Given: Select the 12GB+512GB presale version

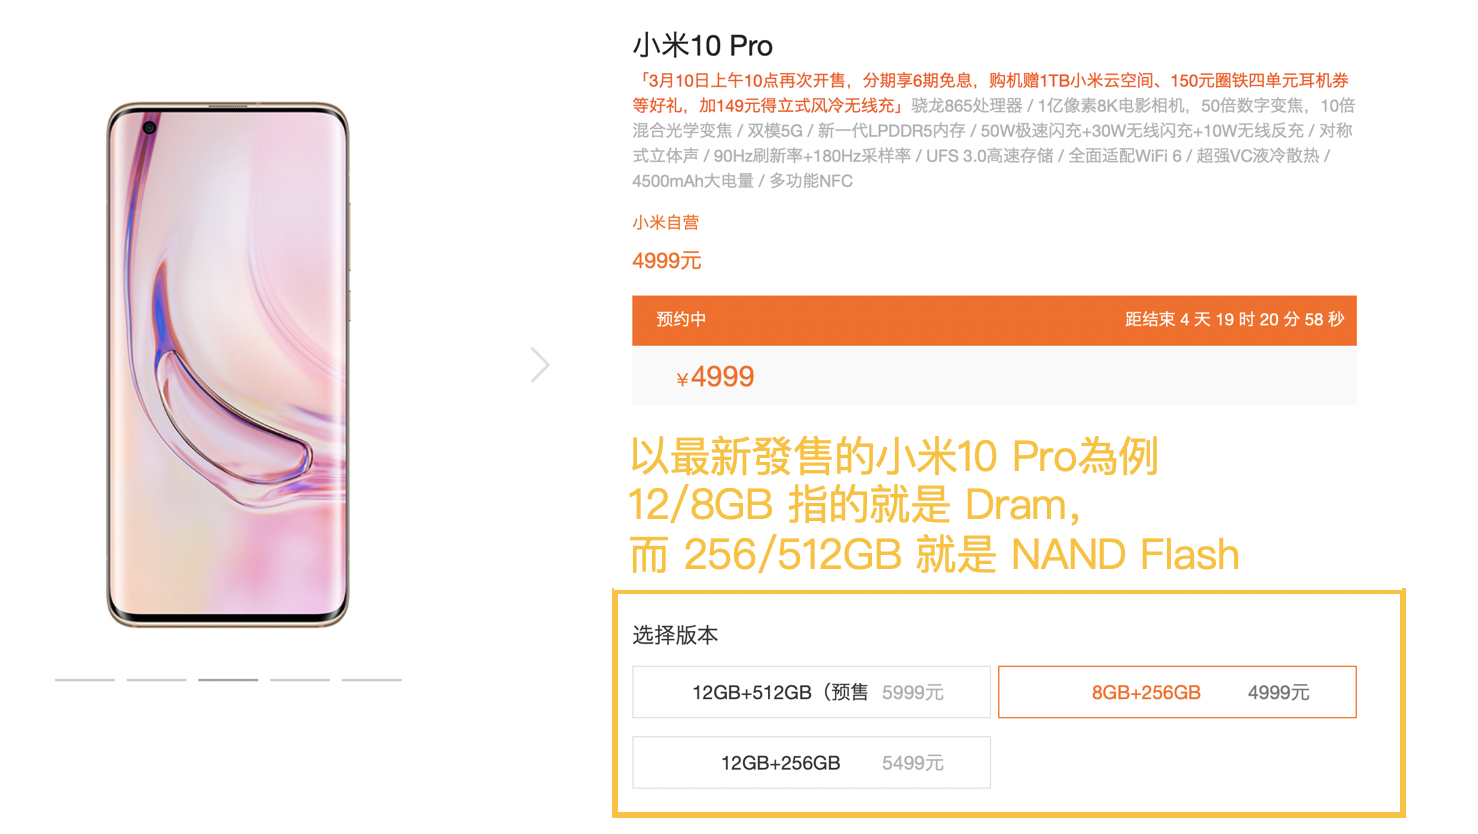Looking at the screenshot, I should [x=811, y=692].
